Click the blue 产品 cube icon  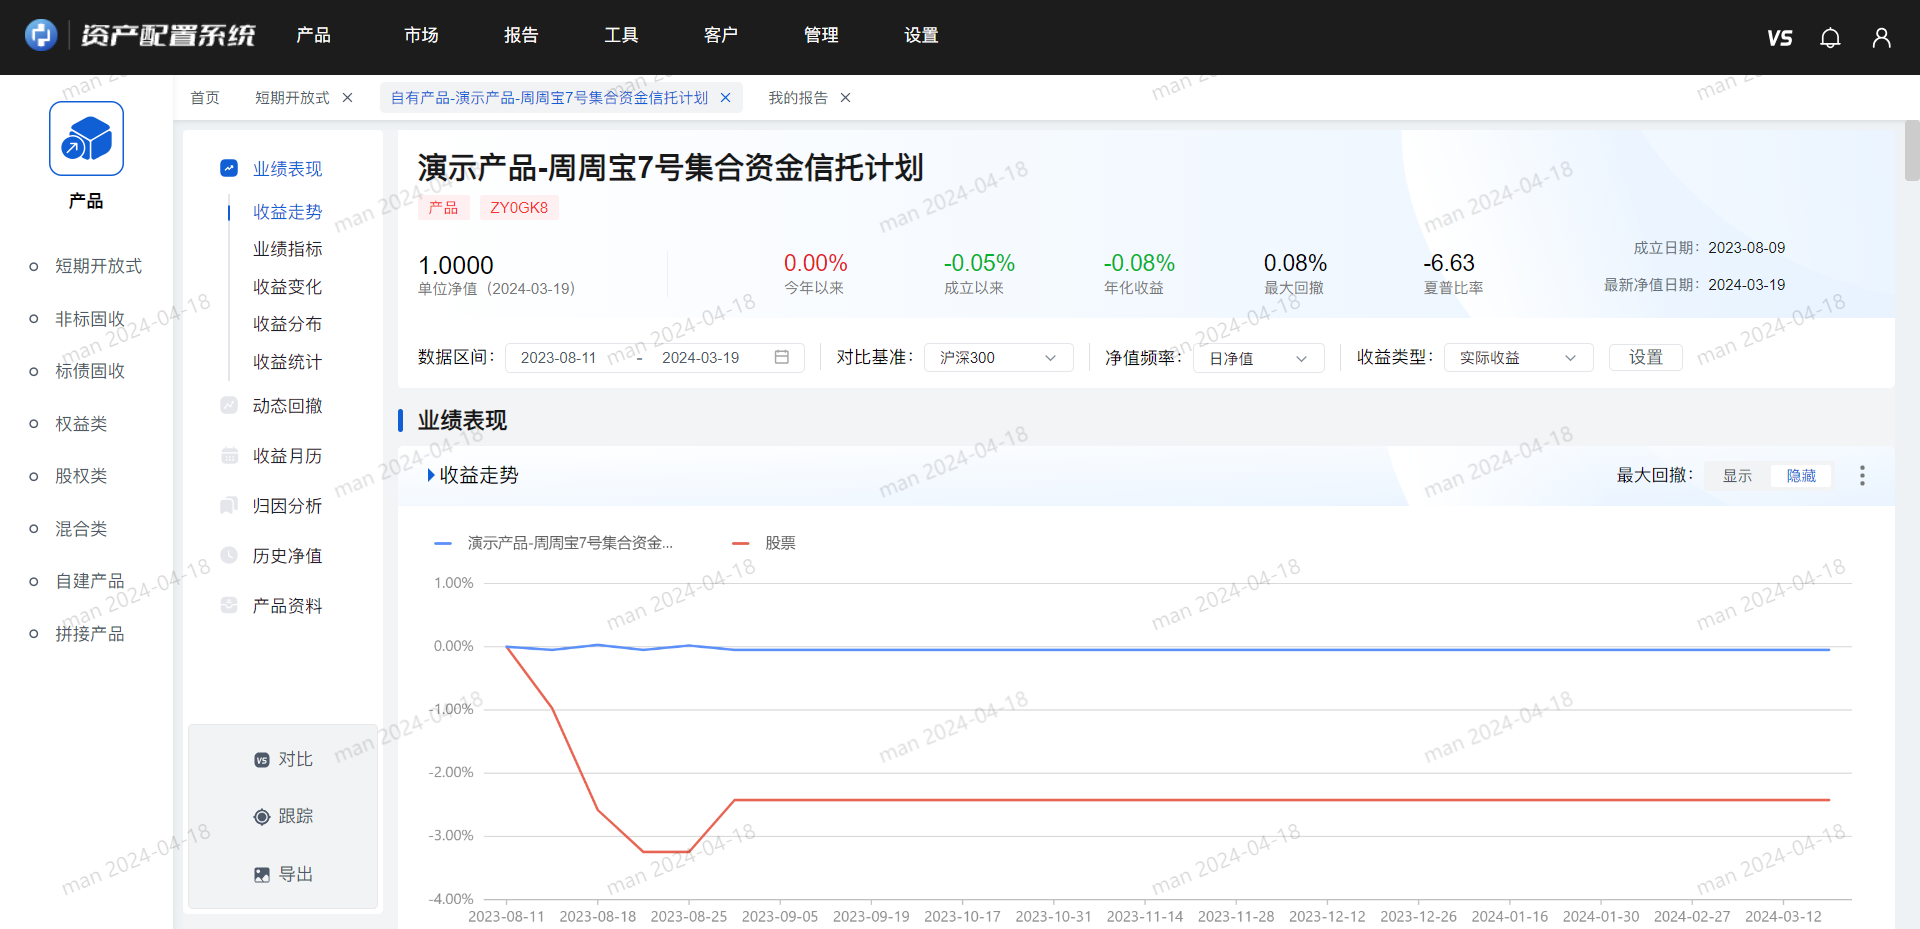coord(86,138)
